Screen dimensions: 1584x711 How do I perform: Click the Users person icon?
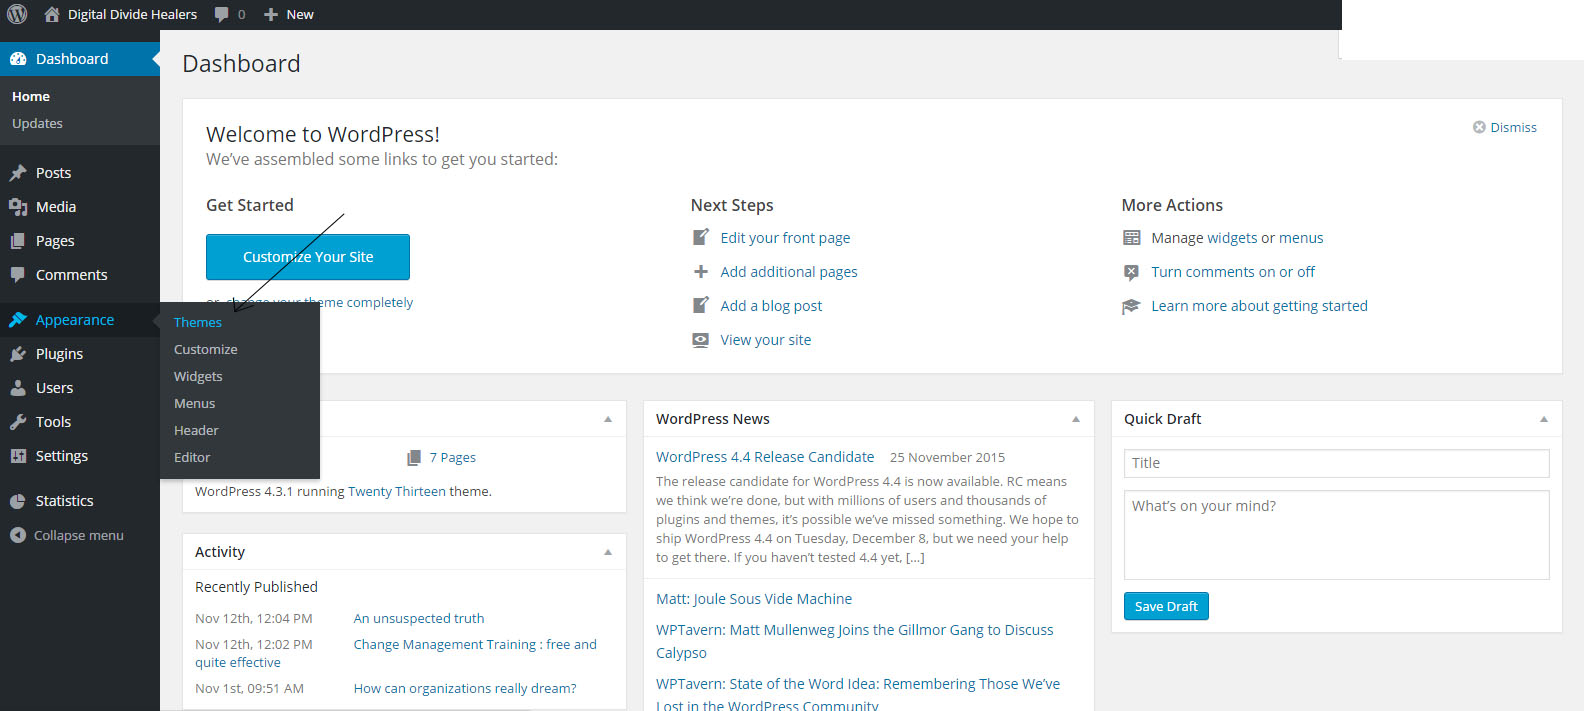pyautogui.click(x=18, y=388)
